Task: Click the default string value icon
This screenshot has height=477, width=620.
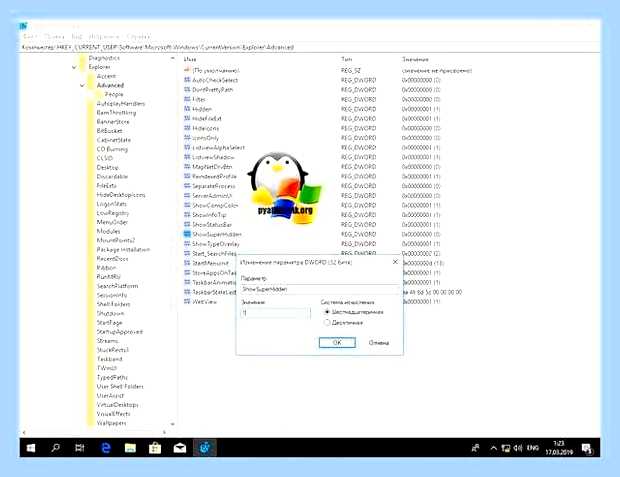Action: coord(187,70)
